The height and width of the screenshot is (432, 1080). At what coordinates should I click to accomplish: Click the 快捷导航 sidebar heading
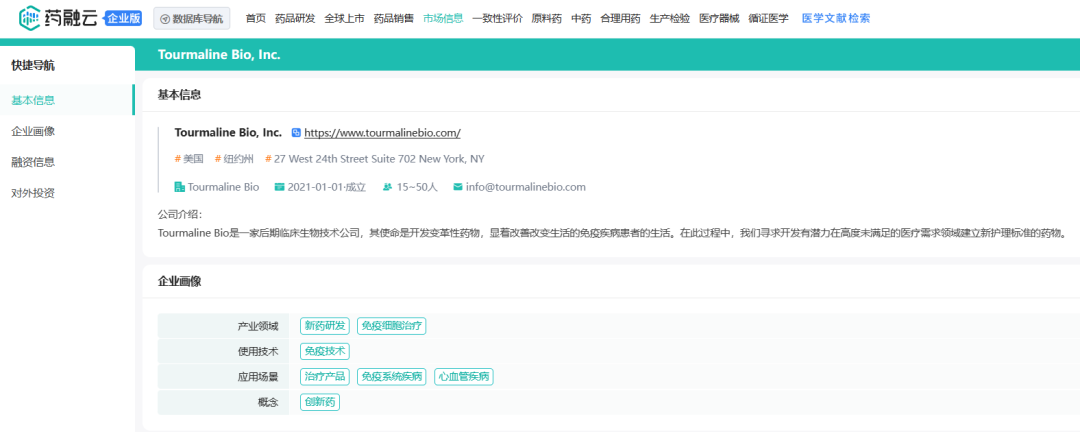click(33, 66)
